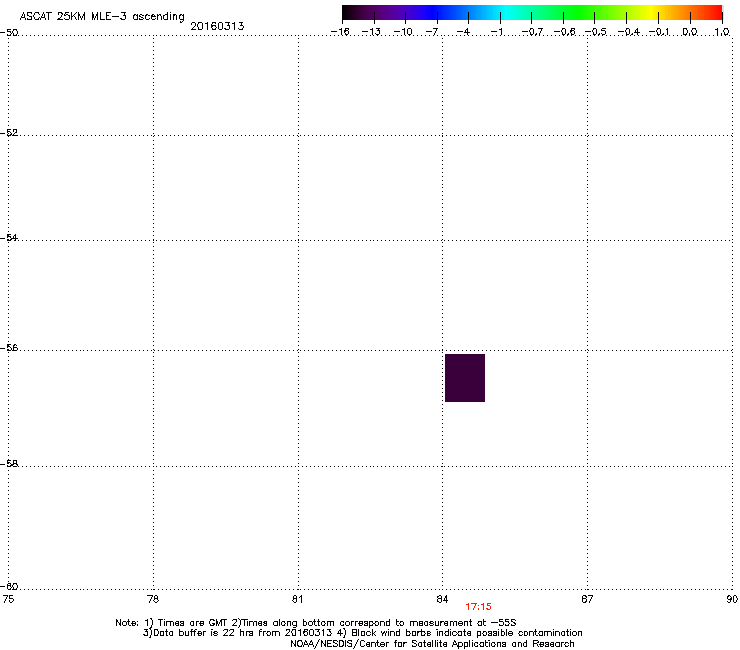
Task: Click the -10 color bar label
Action: click(x=403, y=32)
